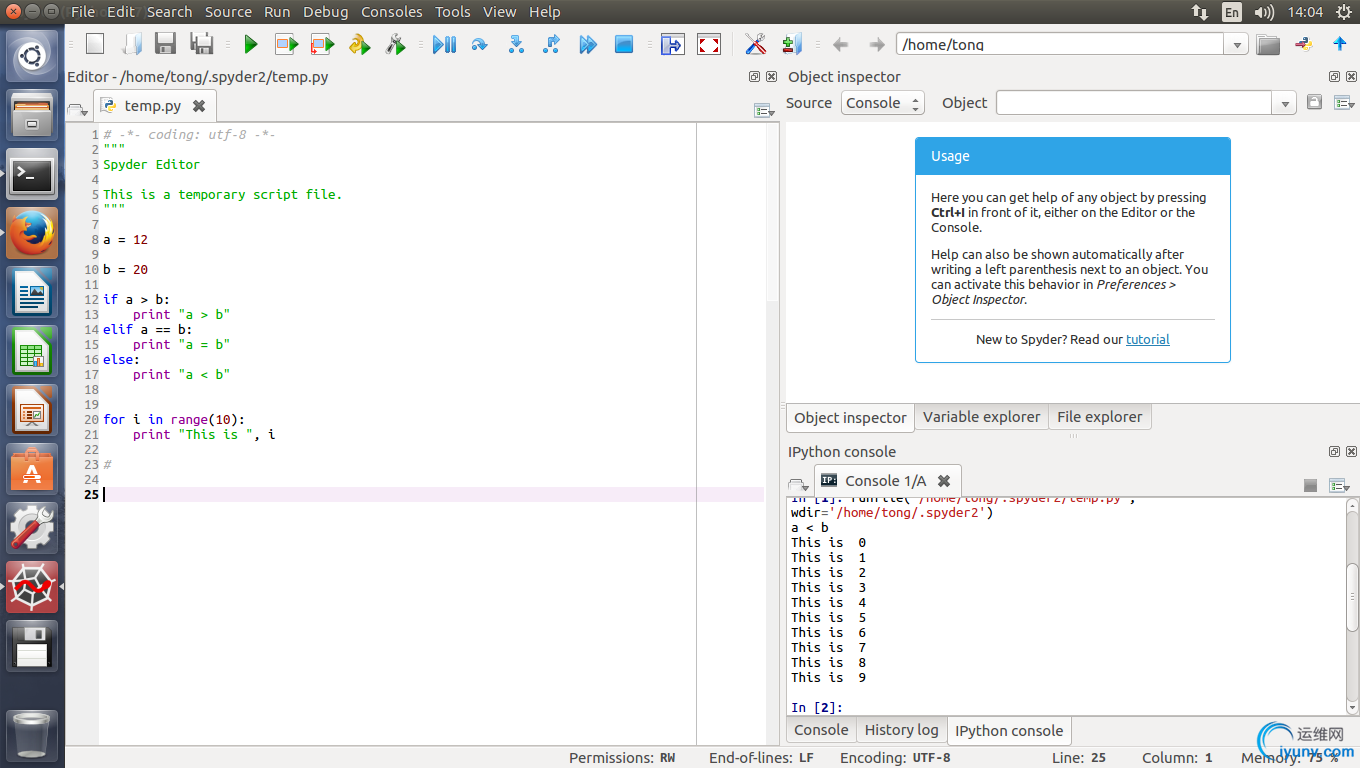Change the Source combo box from Console
Screen dimensions: 1360x768
[x=882, y=103]
